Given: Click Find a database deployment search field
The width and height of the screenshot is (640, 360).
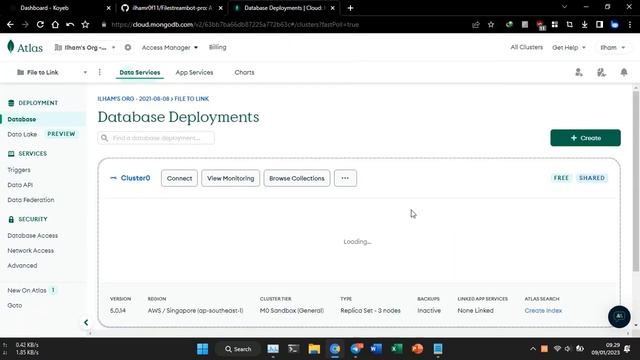Looking at the screenshot, I should coord(156,138).
